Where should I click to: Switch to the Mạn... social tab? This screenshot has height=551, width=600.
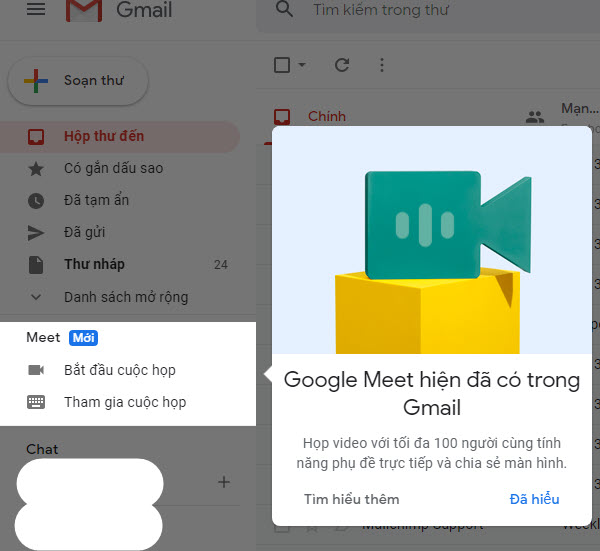tap(579, 109)
